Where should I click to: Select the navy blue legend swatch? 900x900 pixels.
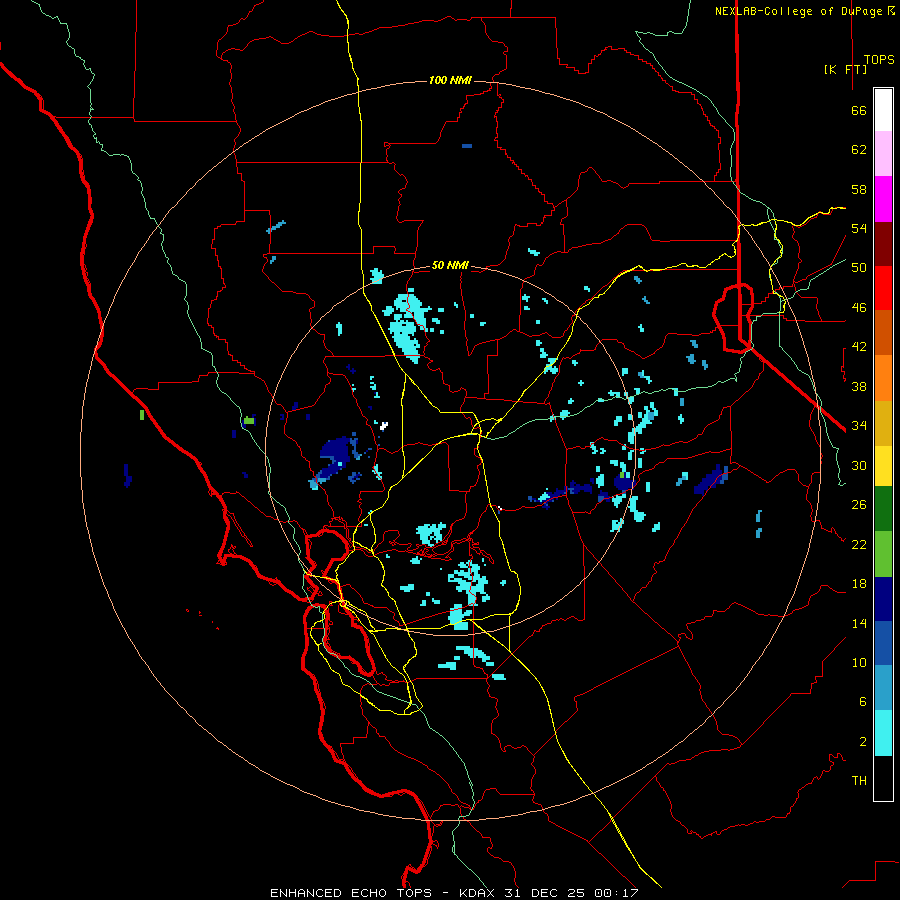(883, 599)
